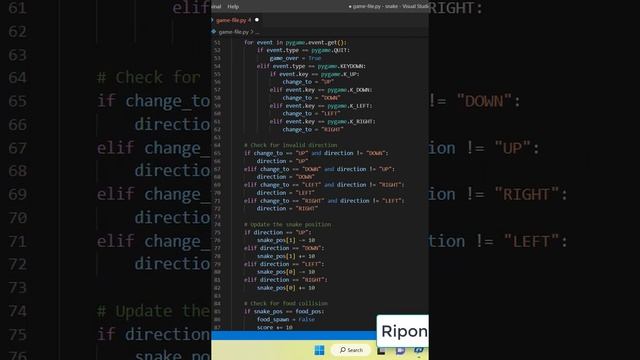Click the black Task View taskbar icon
Screen dimensions: 640x360
coord(381,350)
